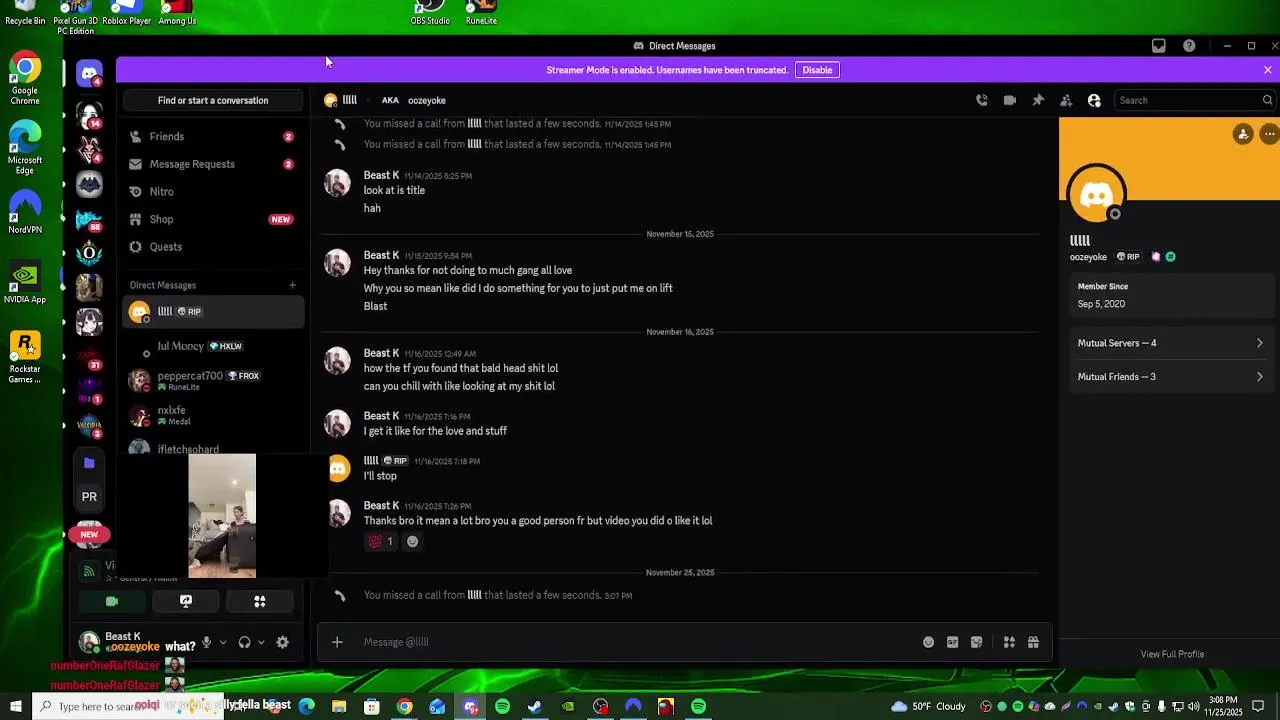
Task: Click the Search messages field
Action: pyautogui.click(x=1194, y=100)
